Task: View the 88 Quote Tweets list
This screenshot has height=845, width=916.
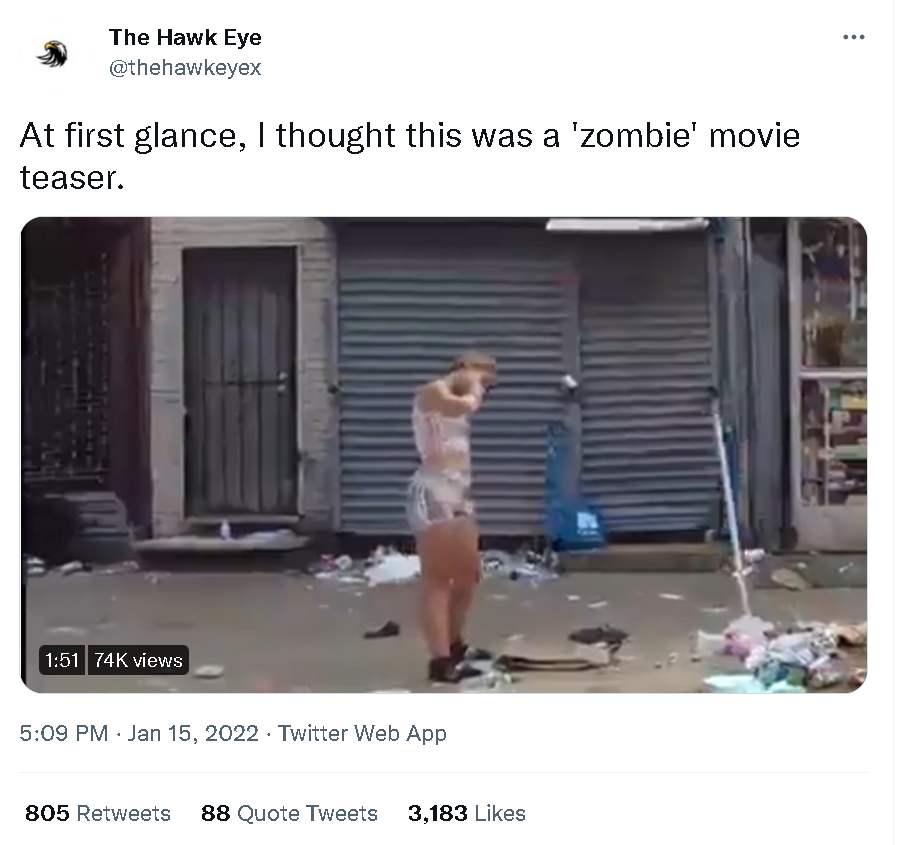Action: [x=289, y=813]
